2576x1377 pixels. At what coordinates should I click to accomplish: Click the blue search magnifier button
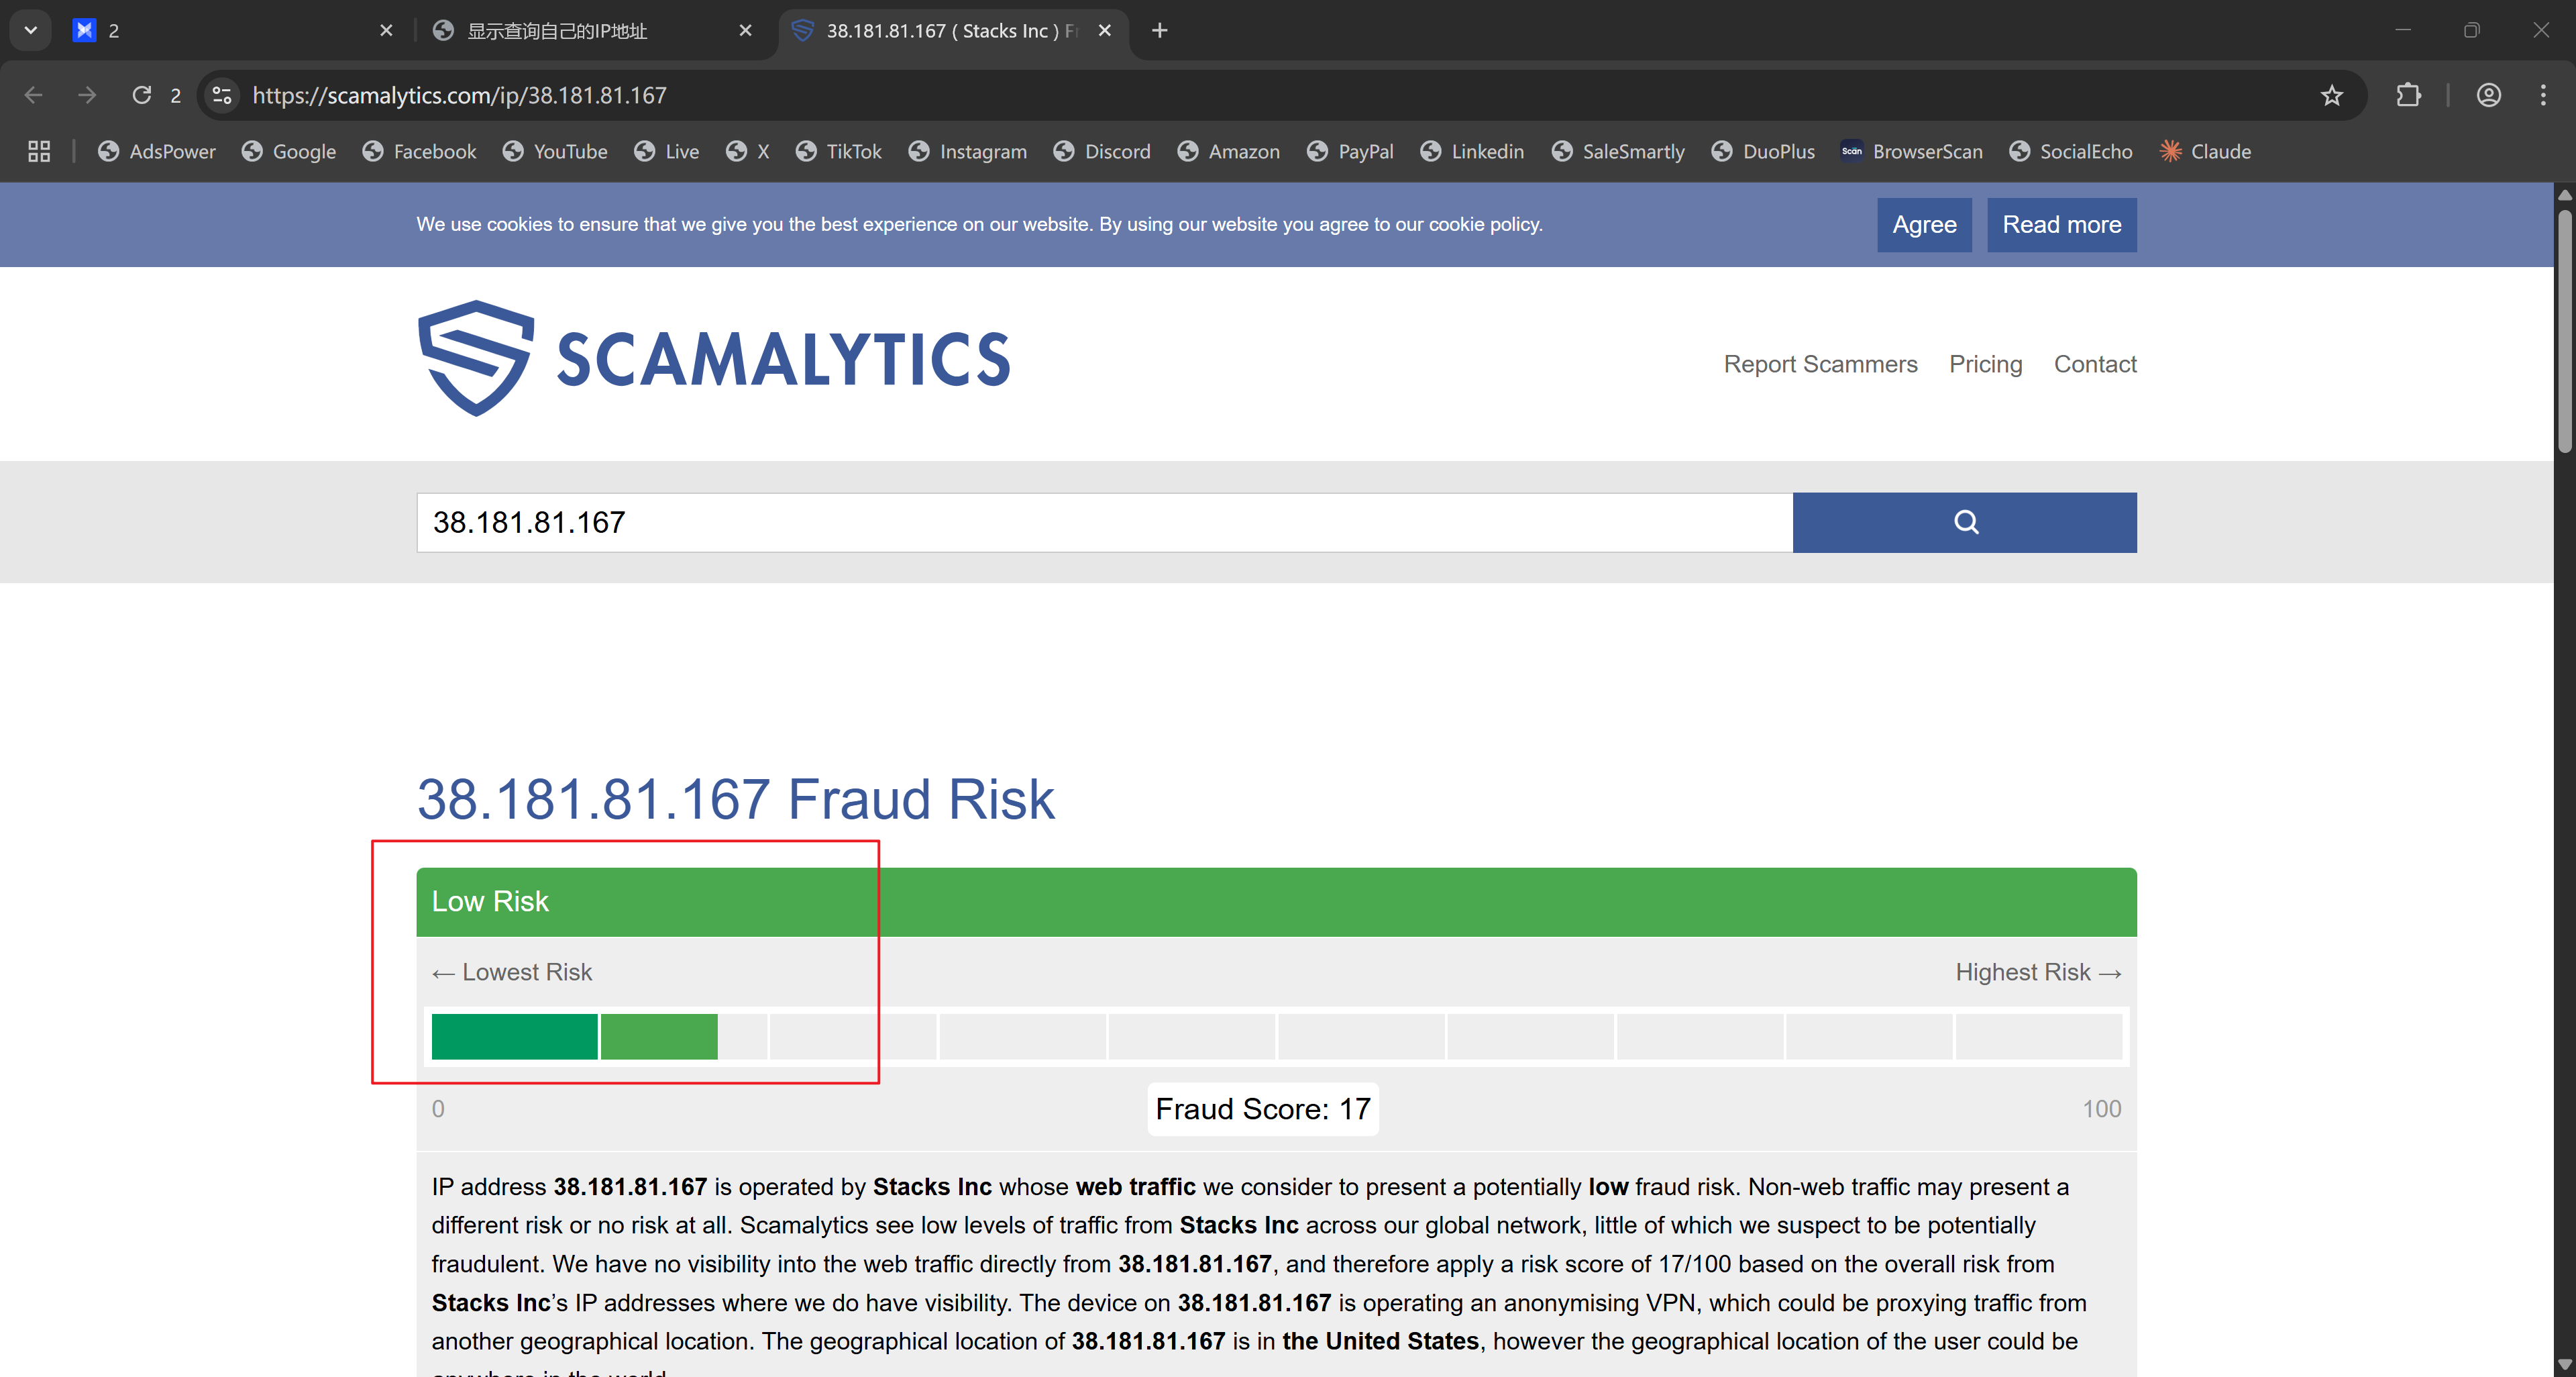[1964, 522]
